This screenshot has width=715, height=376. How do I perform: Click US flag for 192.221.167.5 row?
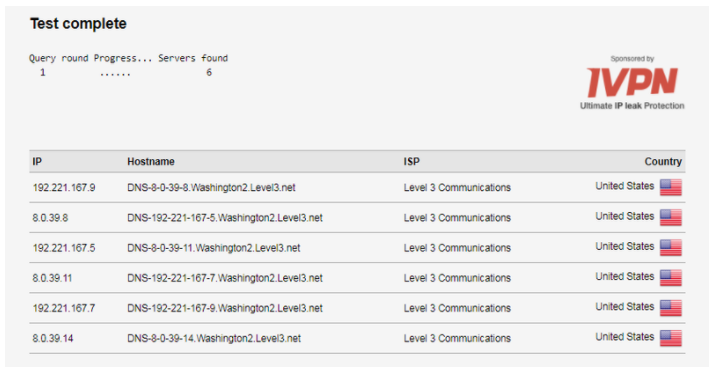pos(671,247)
